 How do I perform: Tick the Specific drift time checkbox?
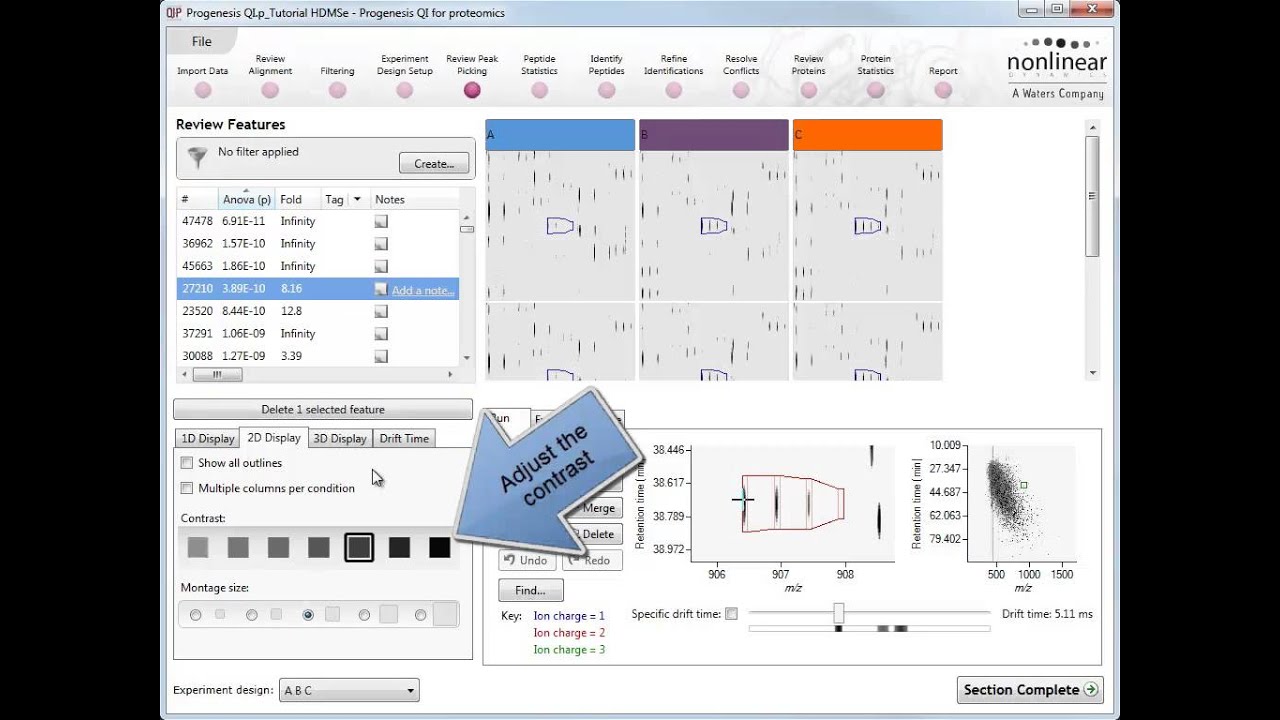click(731, 614)
